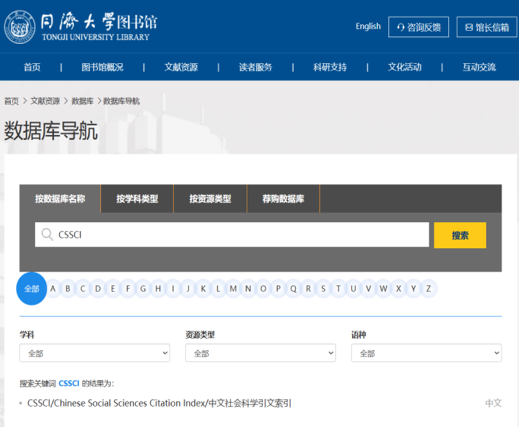
Task: Filter databases by letter P
Action: (x=278, y=289)
